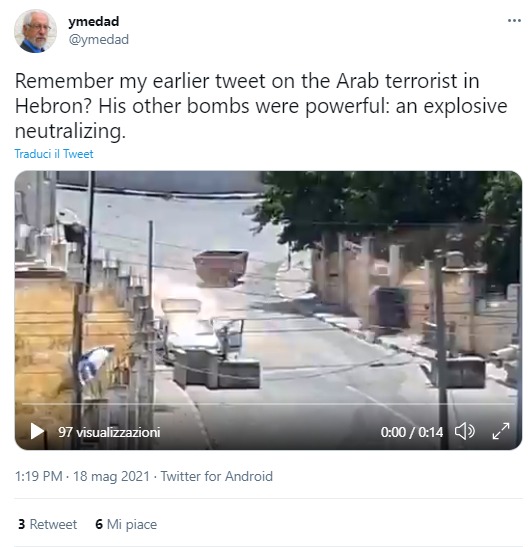The image size is (532, 547).
Task: Click ymedad's profile avatar
Action: [x=35, y=31]
